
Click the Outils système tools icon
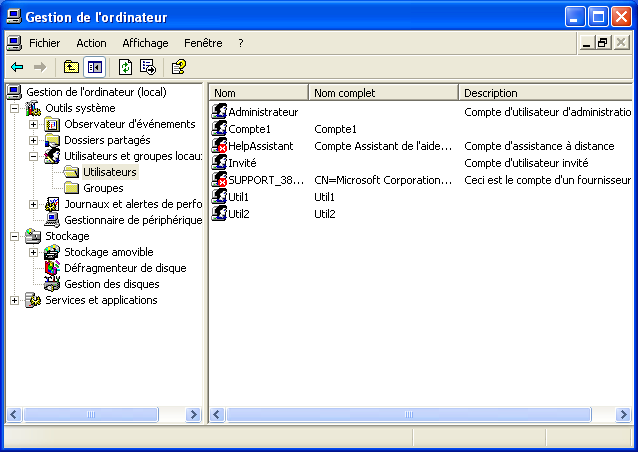point(33,108)
